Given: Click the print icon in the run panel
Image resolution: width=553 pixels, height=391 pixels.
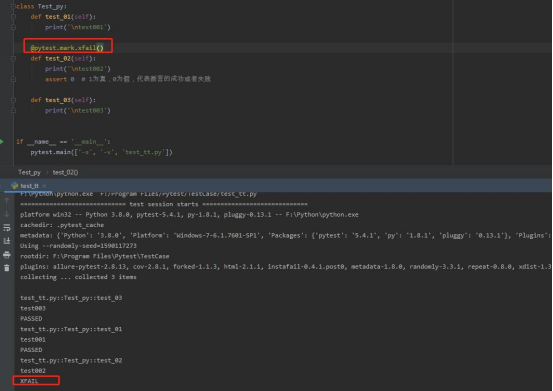Looking at the screenshot, I should (7, 255).
